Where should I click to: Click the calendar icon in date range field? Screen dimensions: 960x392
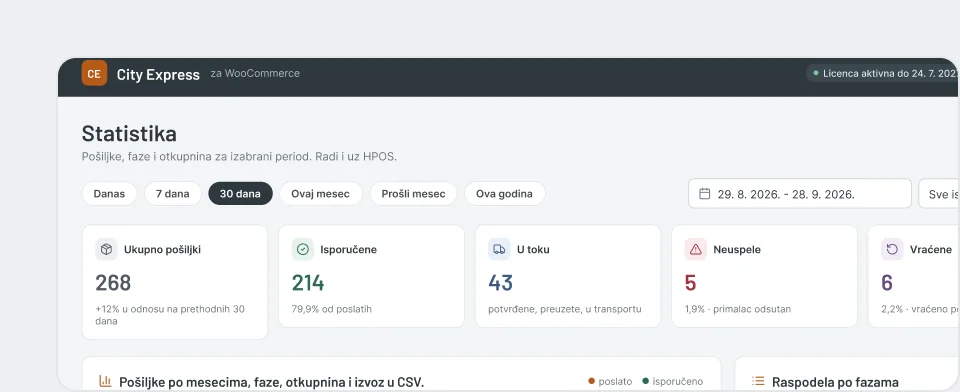[705, 194]
